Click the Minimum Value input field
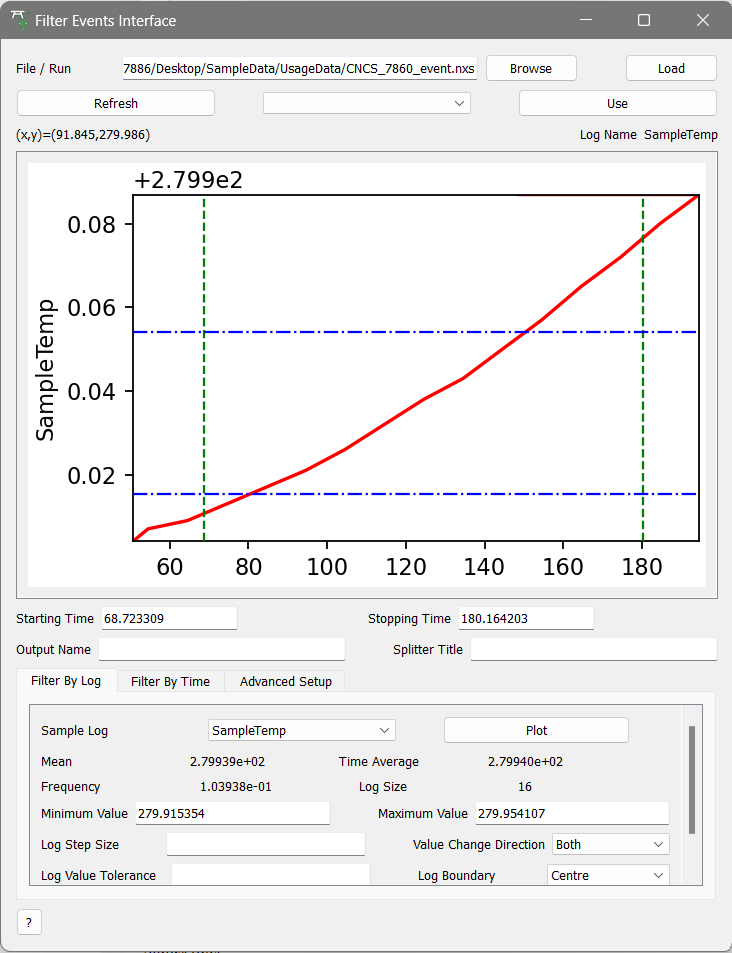The image size is (732, 953). tap(232, 814)
